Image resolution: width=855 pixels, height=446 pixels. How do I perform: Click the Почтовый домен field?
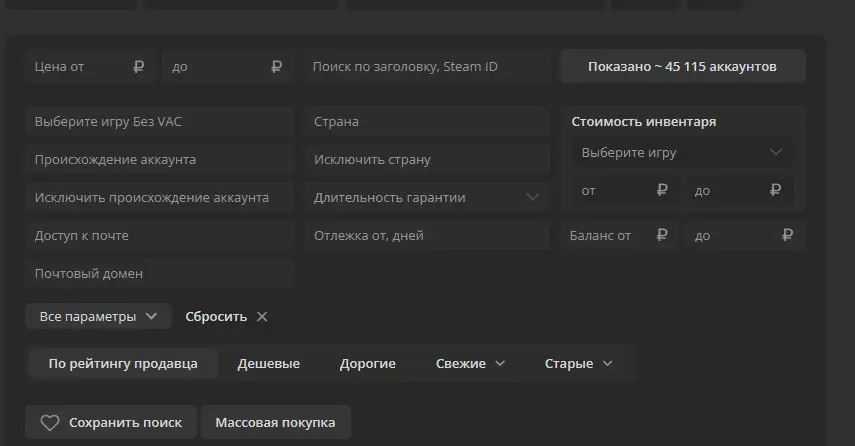click(160, 274)
